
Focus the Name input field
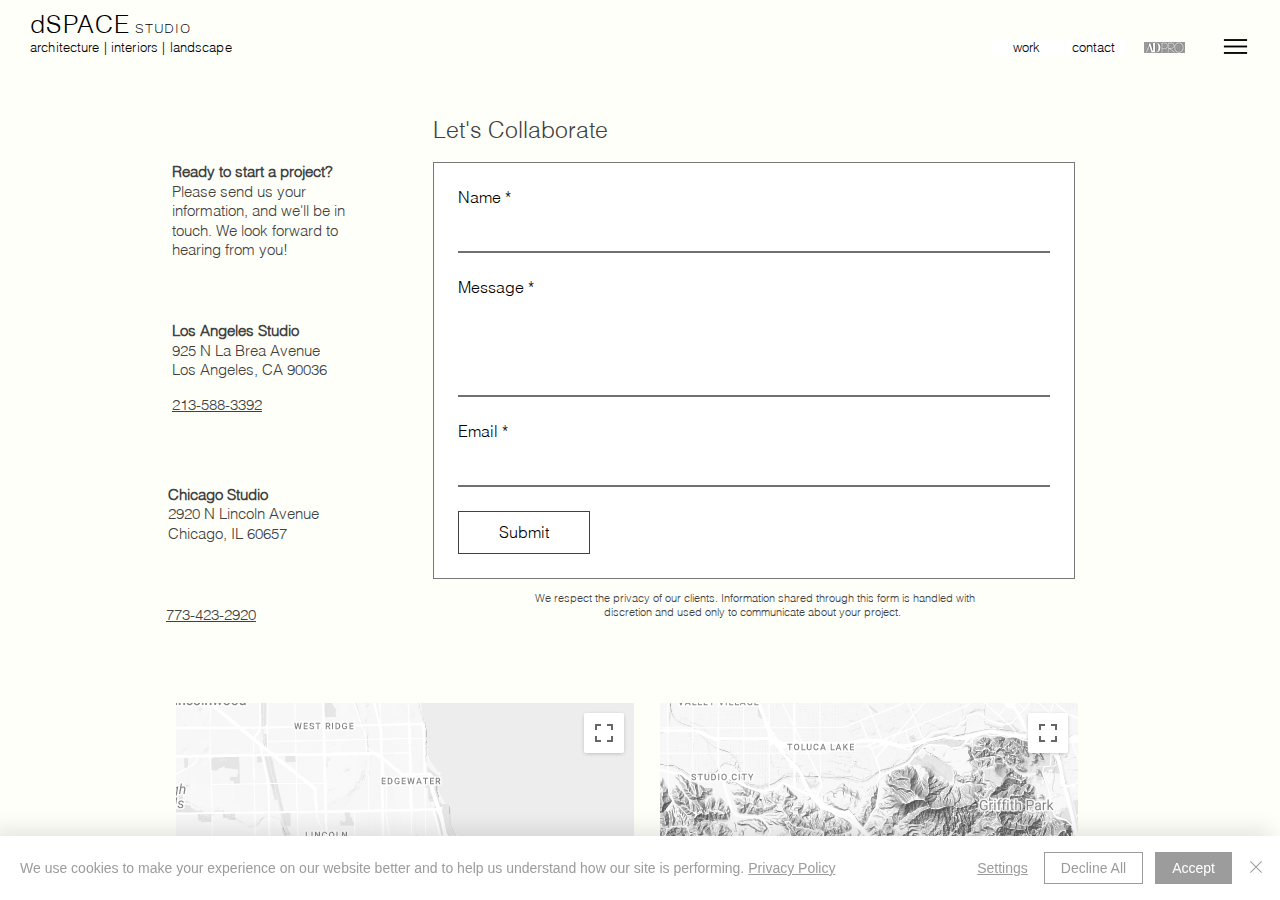(754, 233)
